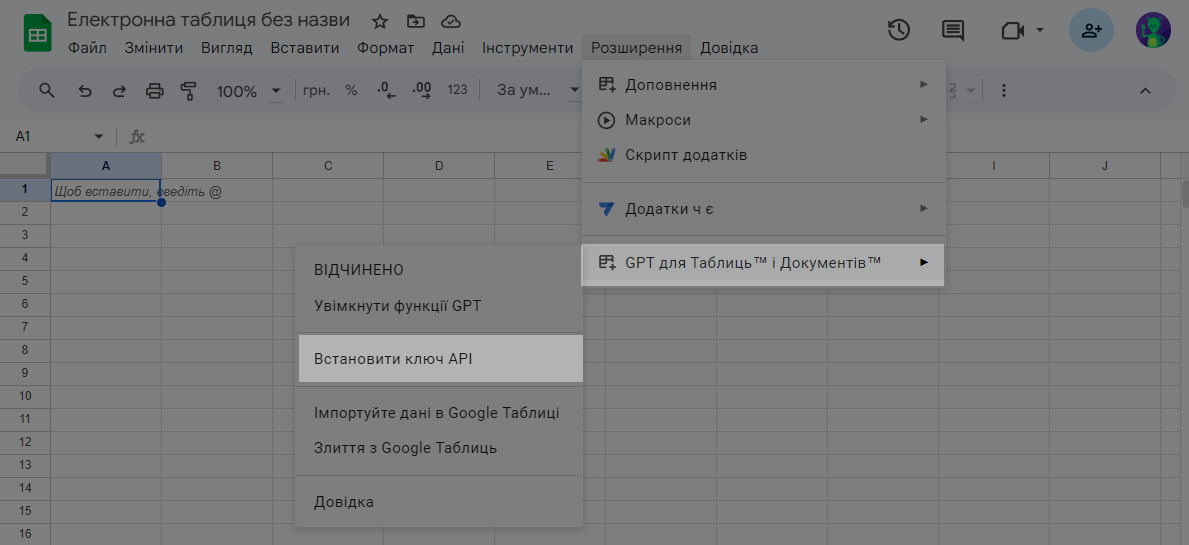Expand the Доповнення submenu
The image size is (1189, 545).
(763, 85)
